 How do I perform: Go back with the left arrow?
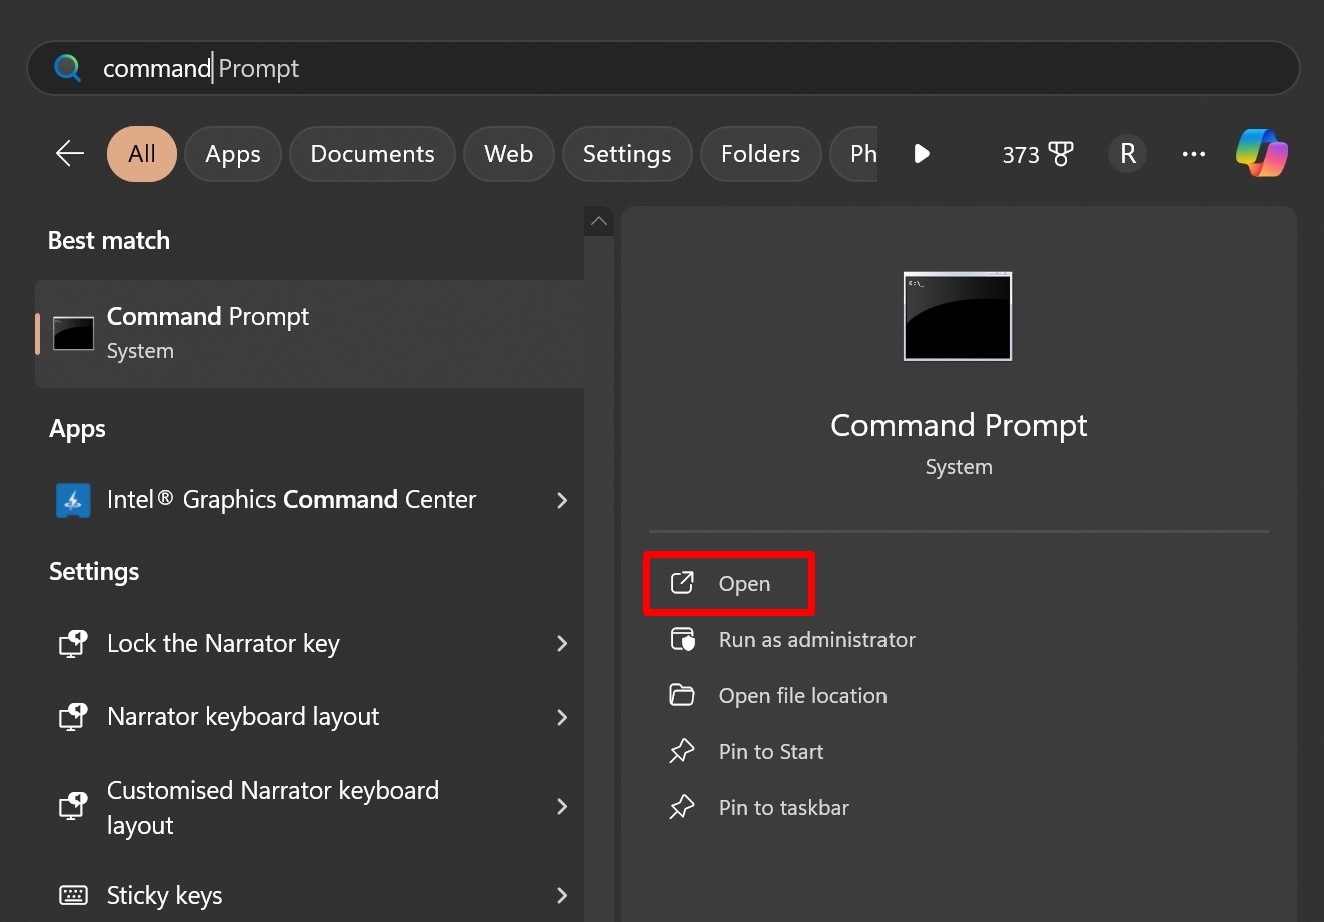(70, 154)
